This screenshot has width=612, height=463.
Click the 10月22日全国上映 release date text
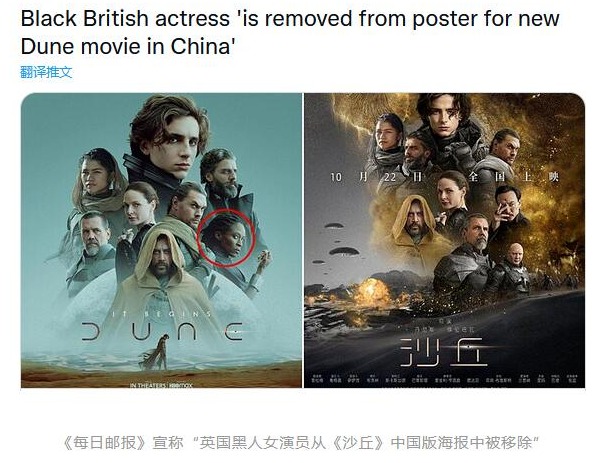(445, 177)
